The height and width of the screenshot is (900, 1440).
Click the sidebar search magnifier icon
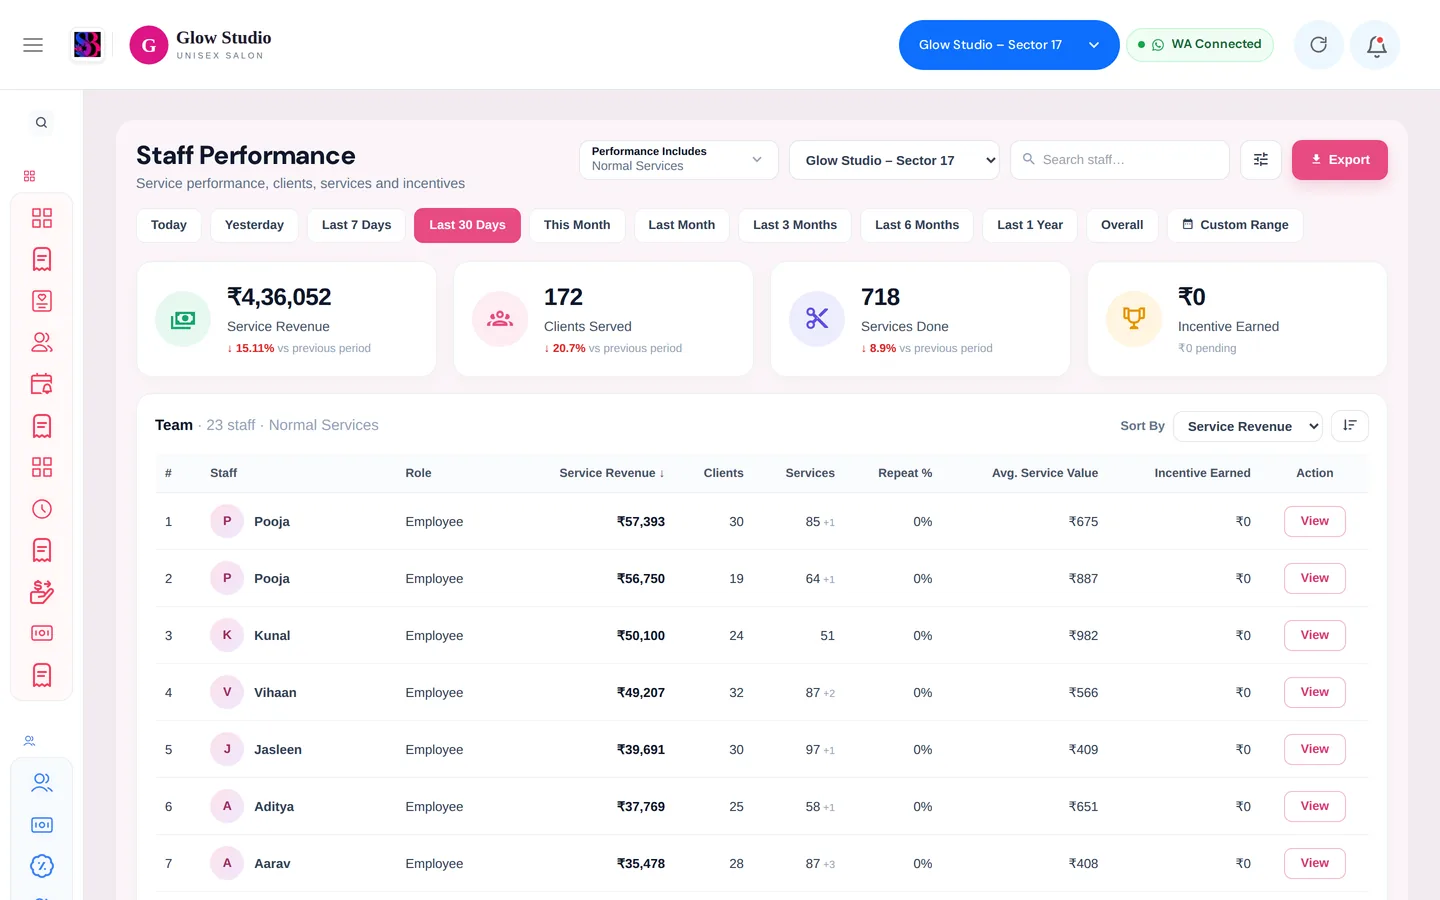pyautogui.click(x=41, y=123)
